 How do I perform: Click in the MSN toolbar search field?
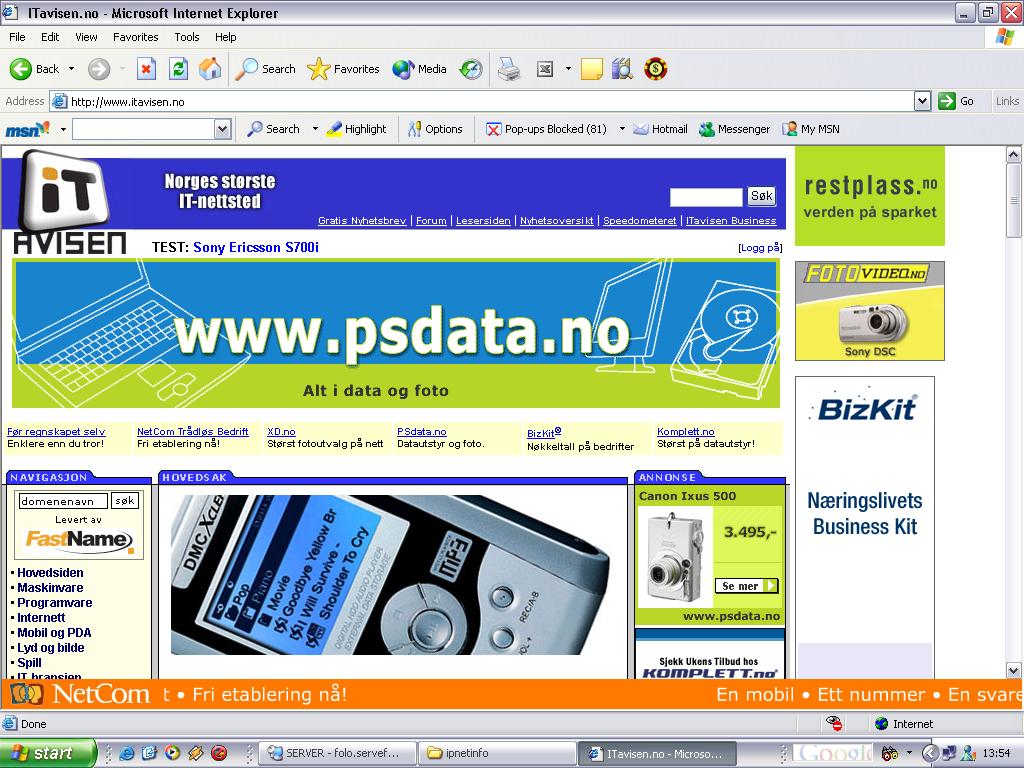click(144, 129)
